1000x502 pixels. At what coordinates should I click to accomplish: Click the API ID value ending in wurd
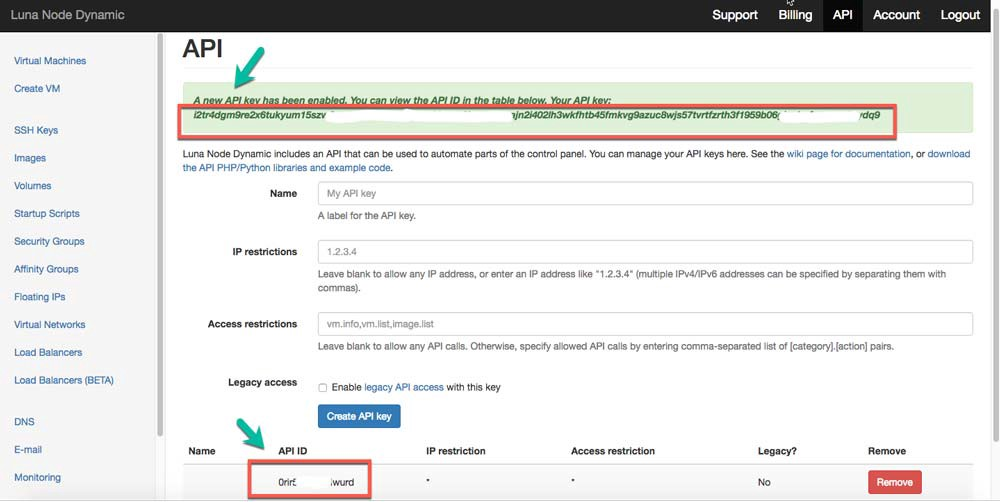tap(316, 482)
